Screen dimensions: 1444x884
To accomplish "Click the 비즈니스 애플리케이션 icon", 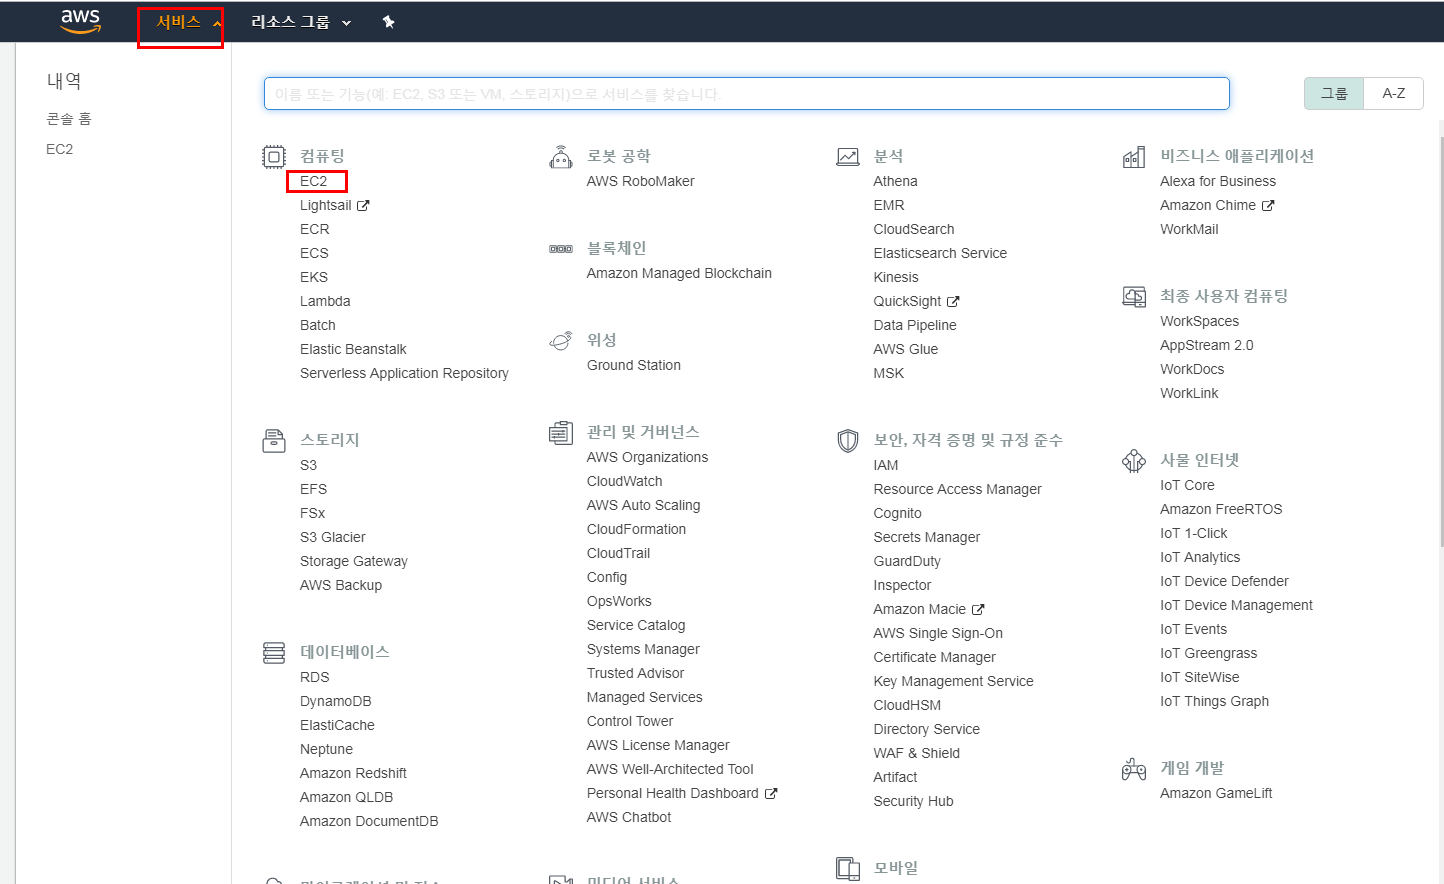I will coord(1134,157).
